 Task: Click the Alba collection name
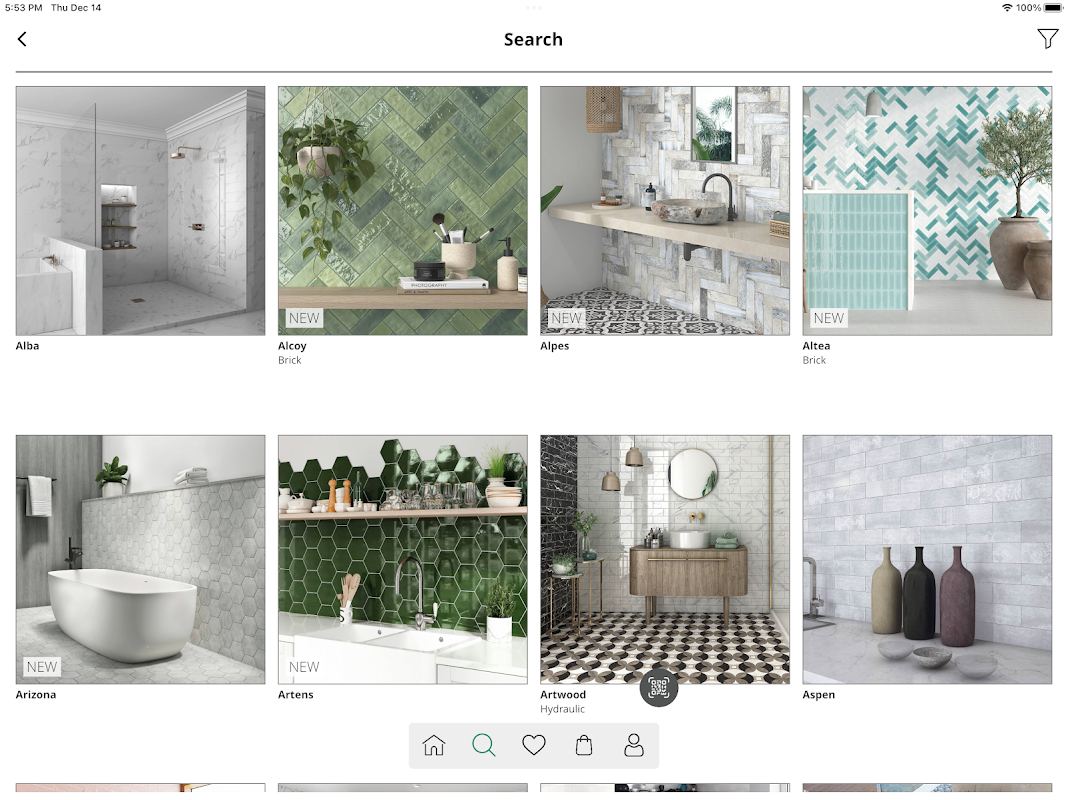27,346
